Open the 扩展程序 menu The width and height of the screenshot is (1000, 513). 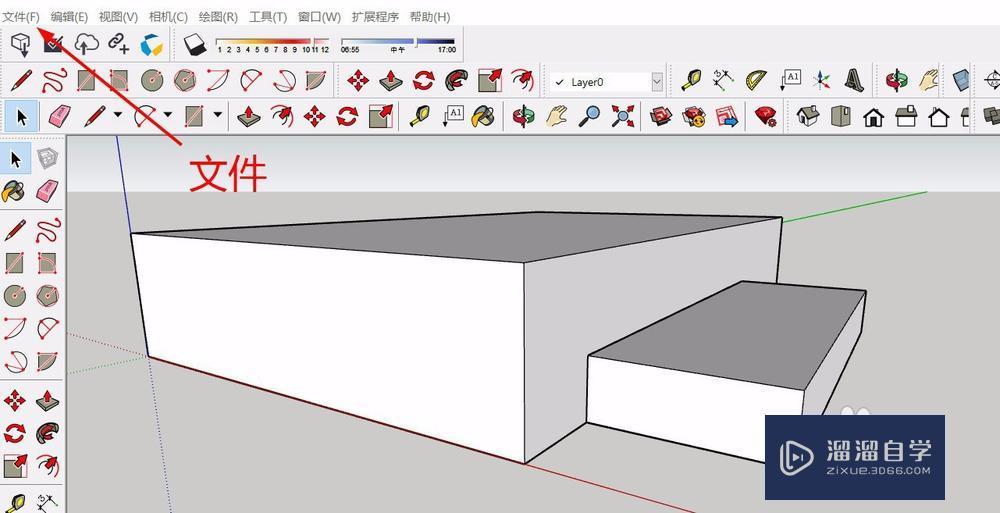coord(375,17)
